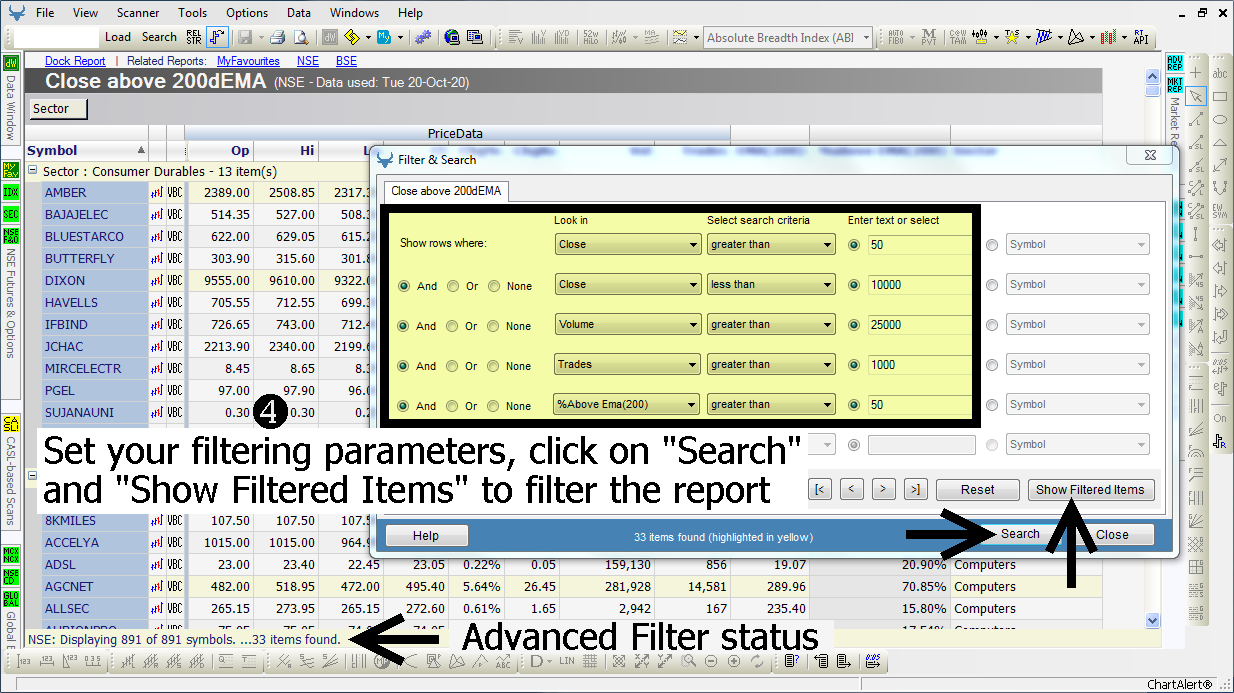The height and width of the screenshot is (693, 1234).
Task: Open the Windows menu
Action: [354, 13]
